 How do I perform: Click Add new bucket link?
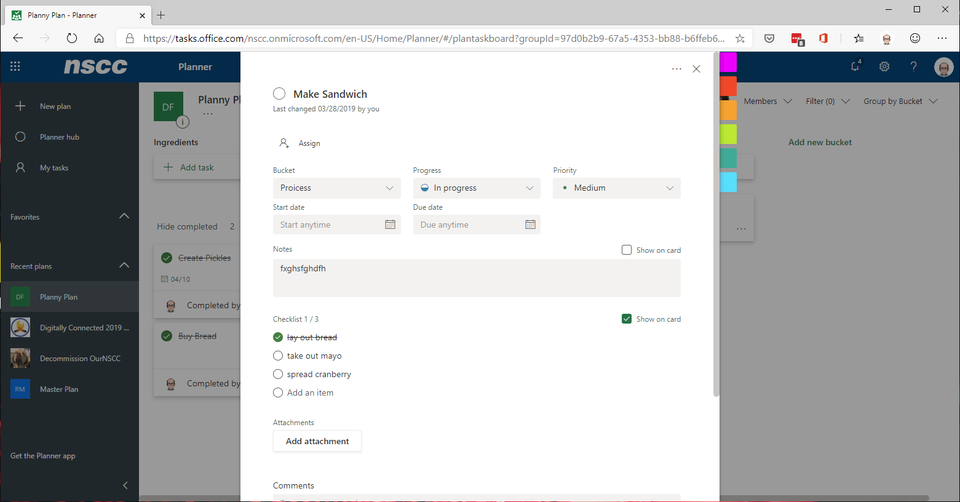[820, 142]
